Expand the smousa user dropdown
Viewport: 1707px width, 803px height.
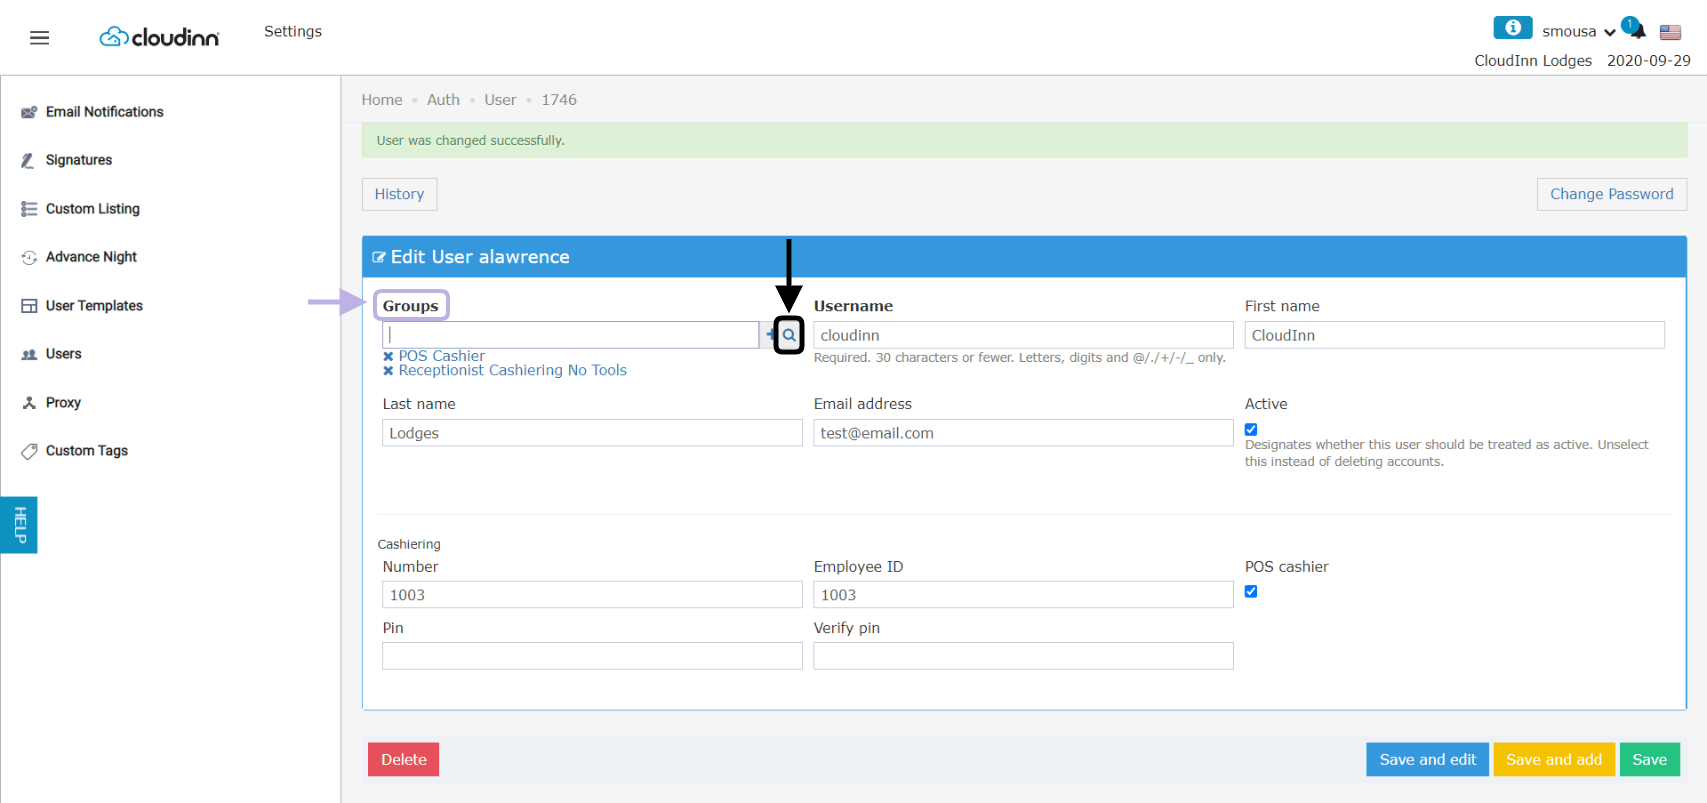1579,32
